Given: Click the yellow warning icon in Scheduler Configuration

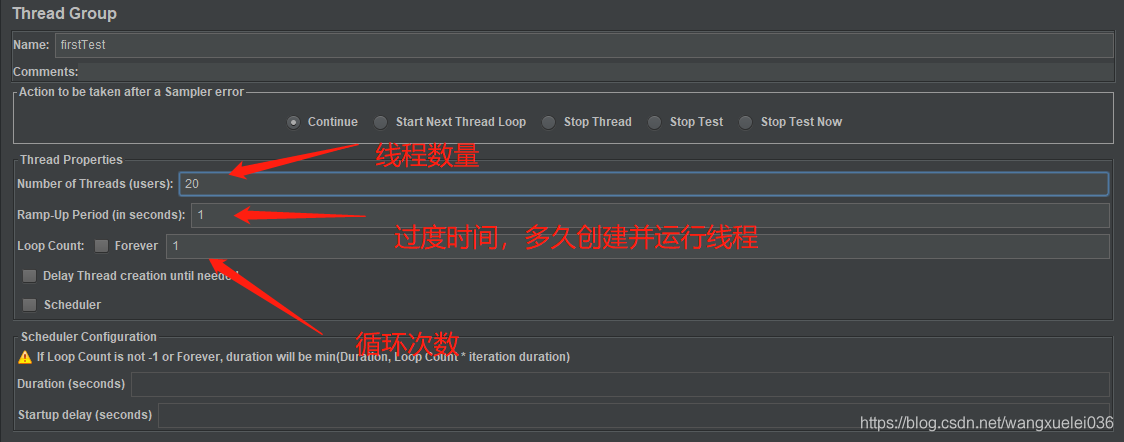Looking at the screenshot, I should pyautogui.click(x=25, y=357).
